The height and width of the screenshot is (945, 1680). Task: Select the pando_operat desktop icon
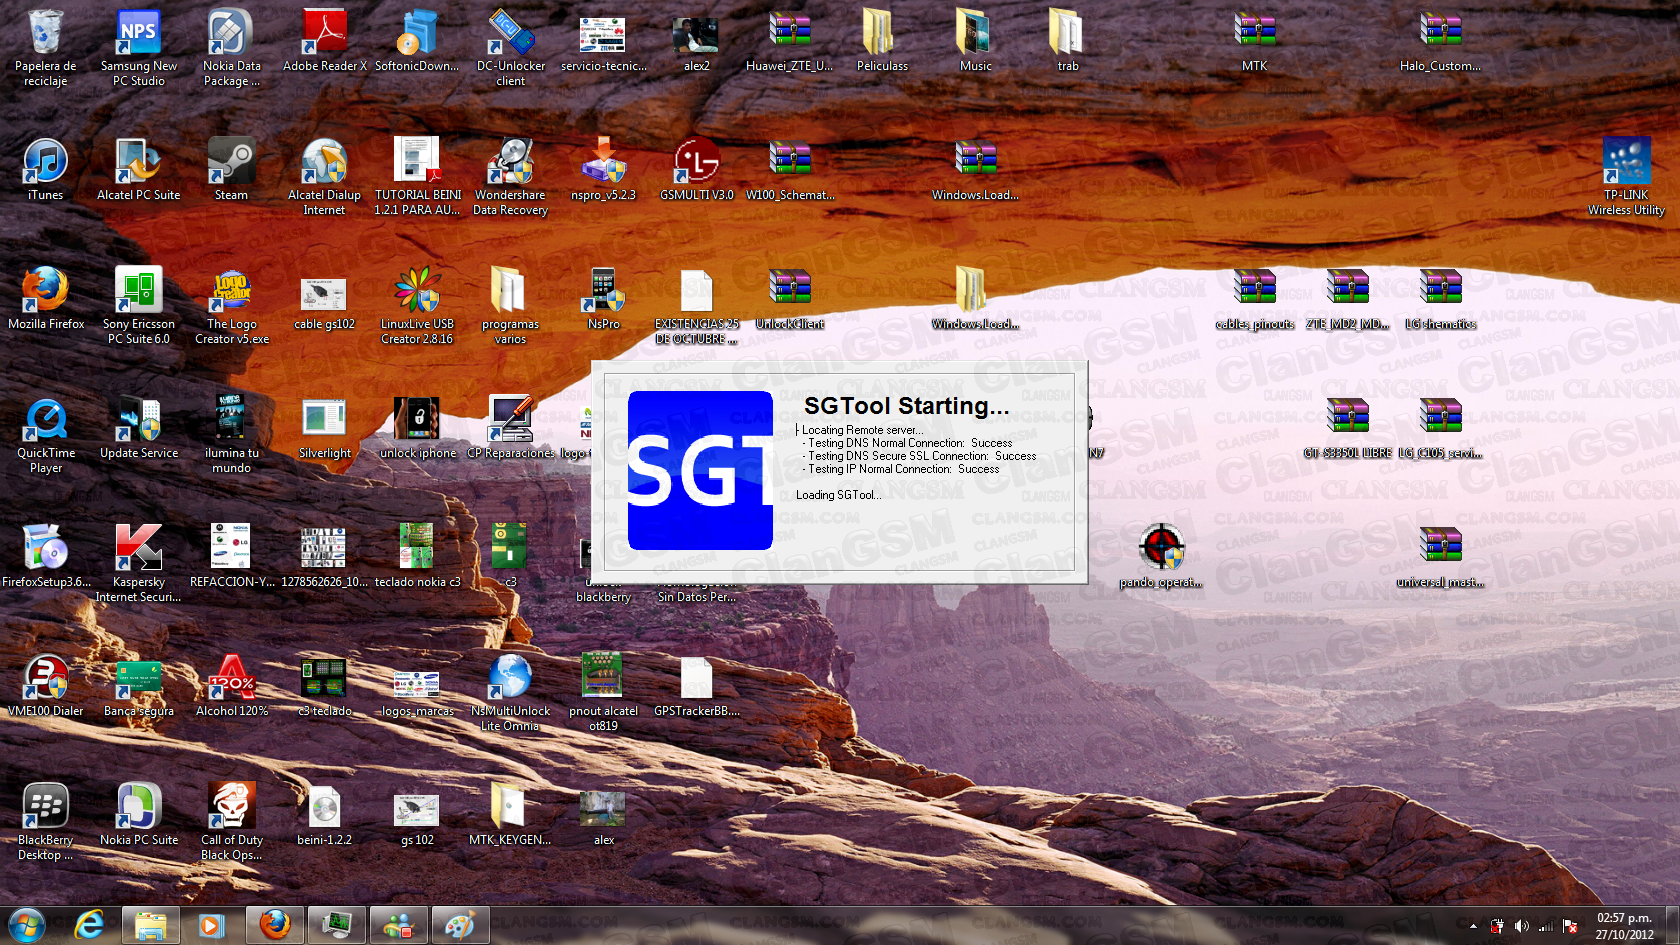(1161, 551)
